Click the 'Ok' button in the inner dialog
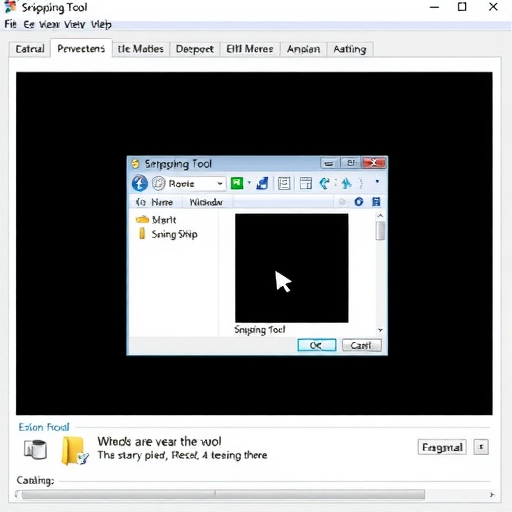 coord(317,345)
